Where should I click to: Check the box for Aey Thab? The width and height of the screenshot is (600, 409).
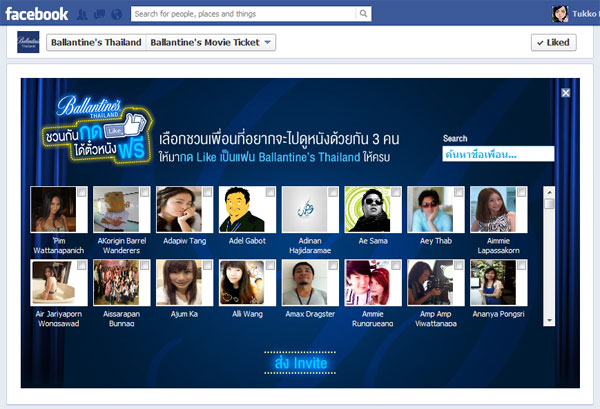(x=458, y=192)
